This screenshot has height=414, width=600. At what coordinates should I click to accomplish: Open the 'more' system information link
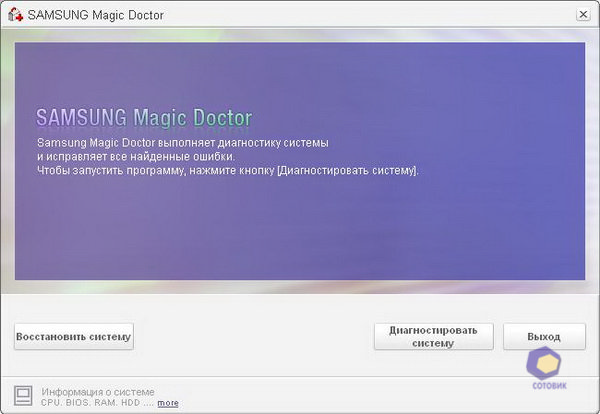click(x=168, y=403)
